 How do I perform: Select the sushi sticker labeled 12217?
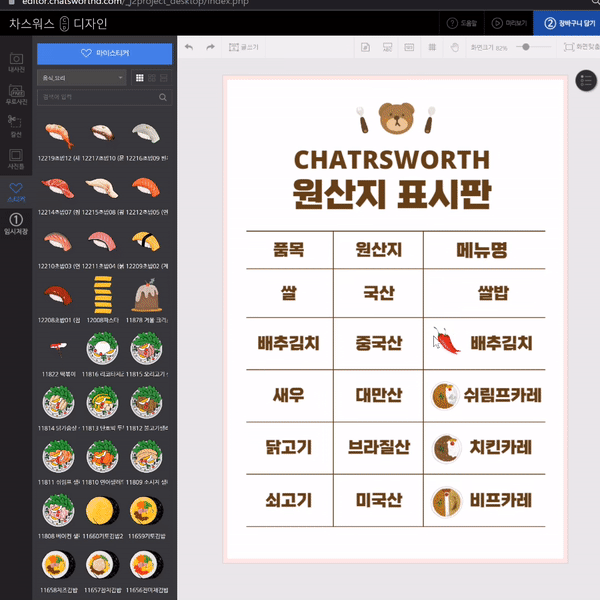click(103, 132)
